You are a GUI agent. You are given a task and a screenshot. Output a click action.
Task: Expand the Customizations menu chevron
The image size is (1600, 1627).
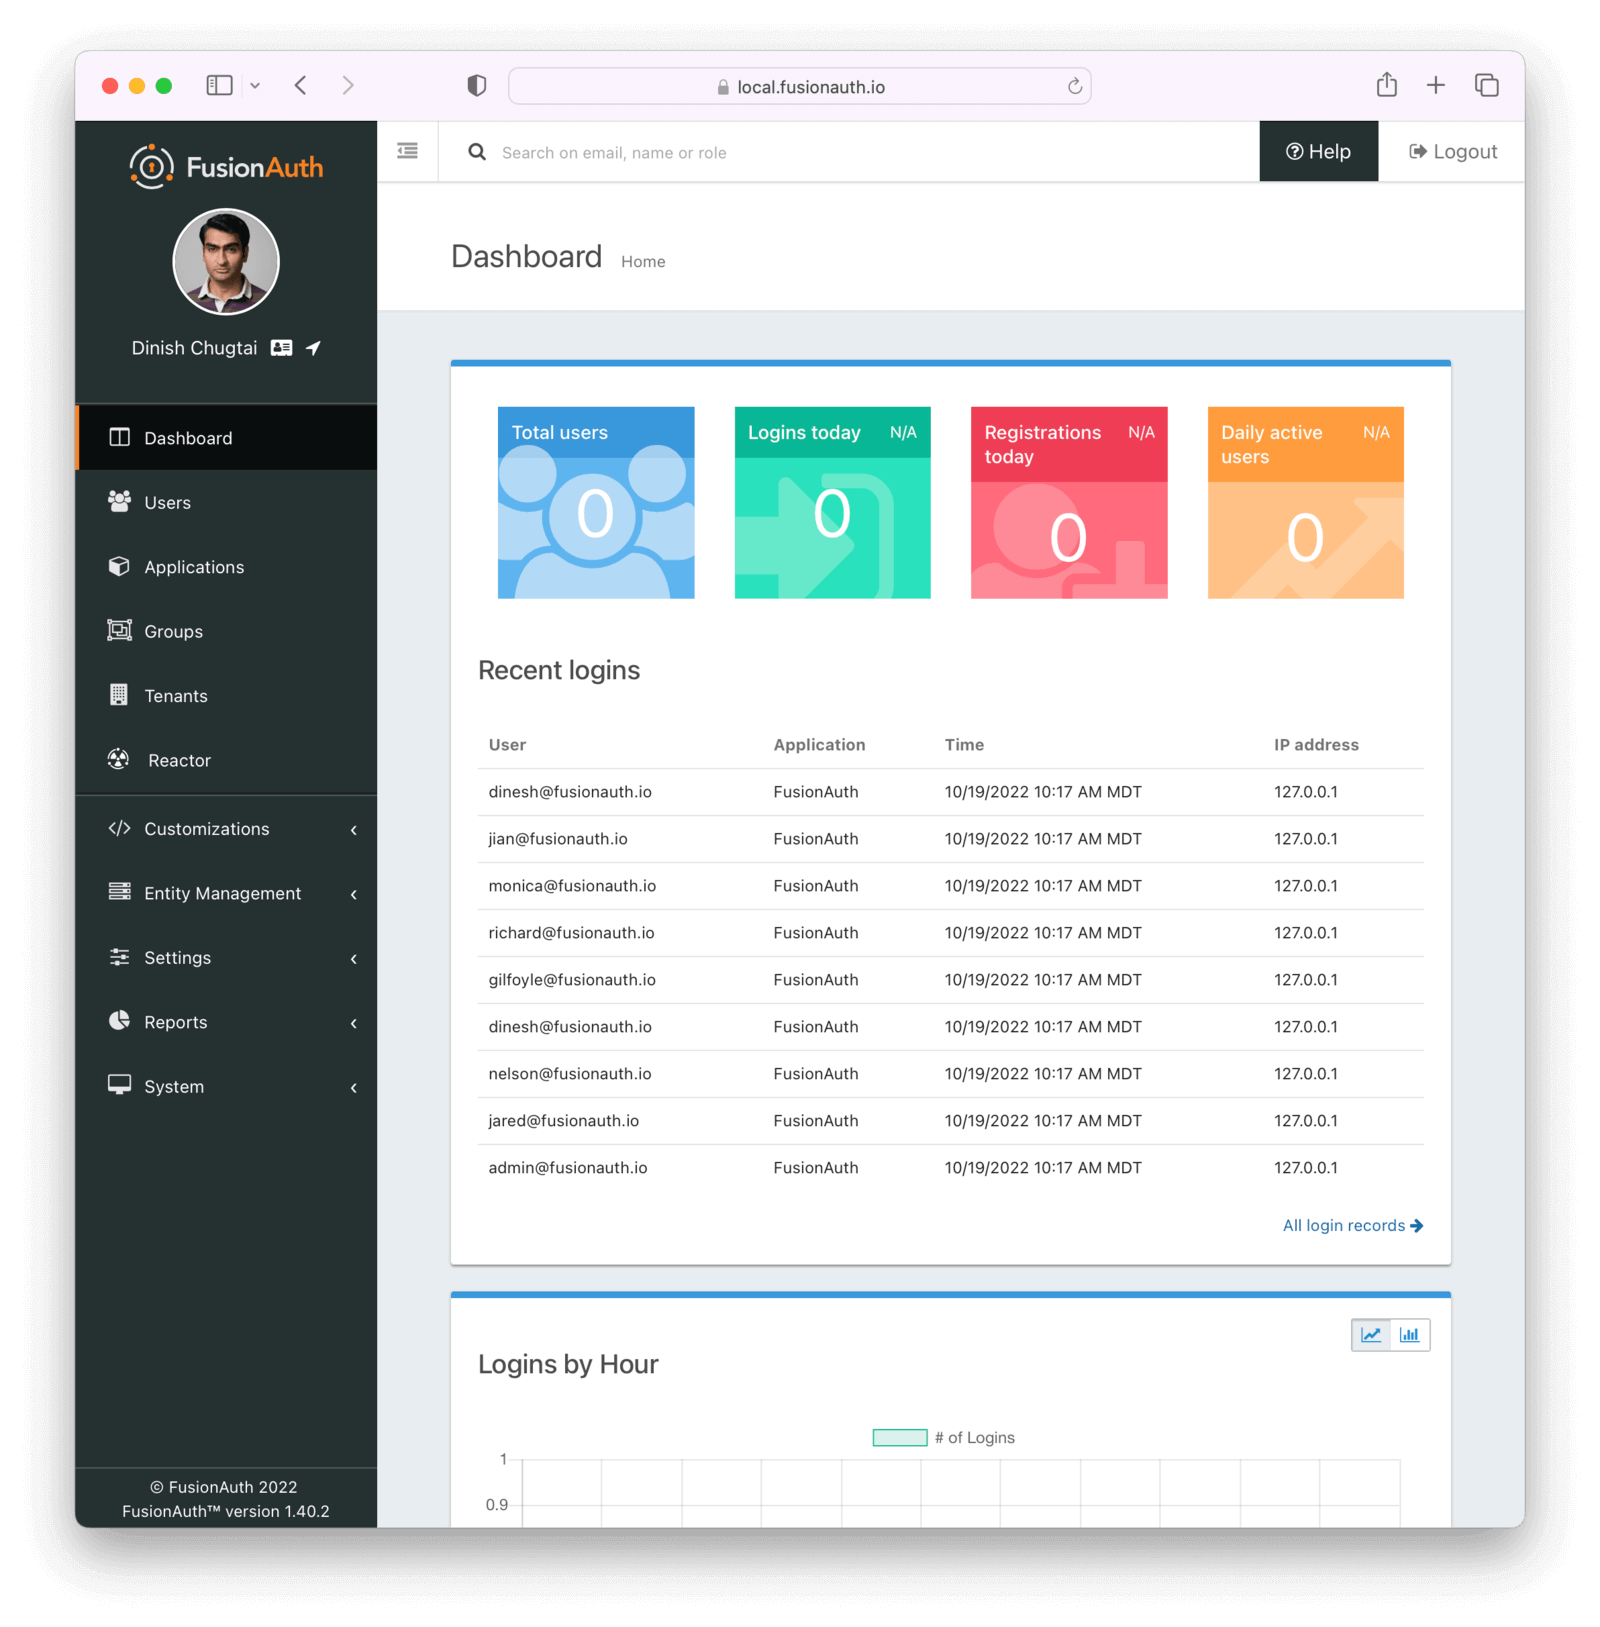353,830
